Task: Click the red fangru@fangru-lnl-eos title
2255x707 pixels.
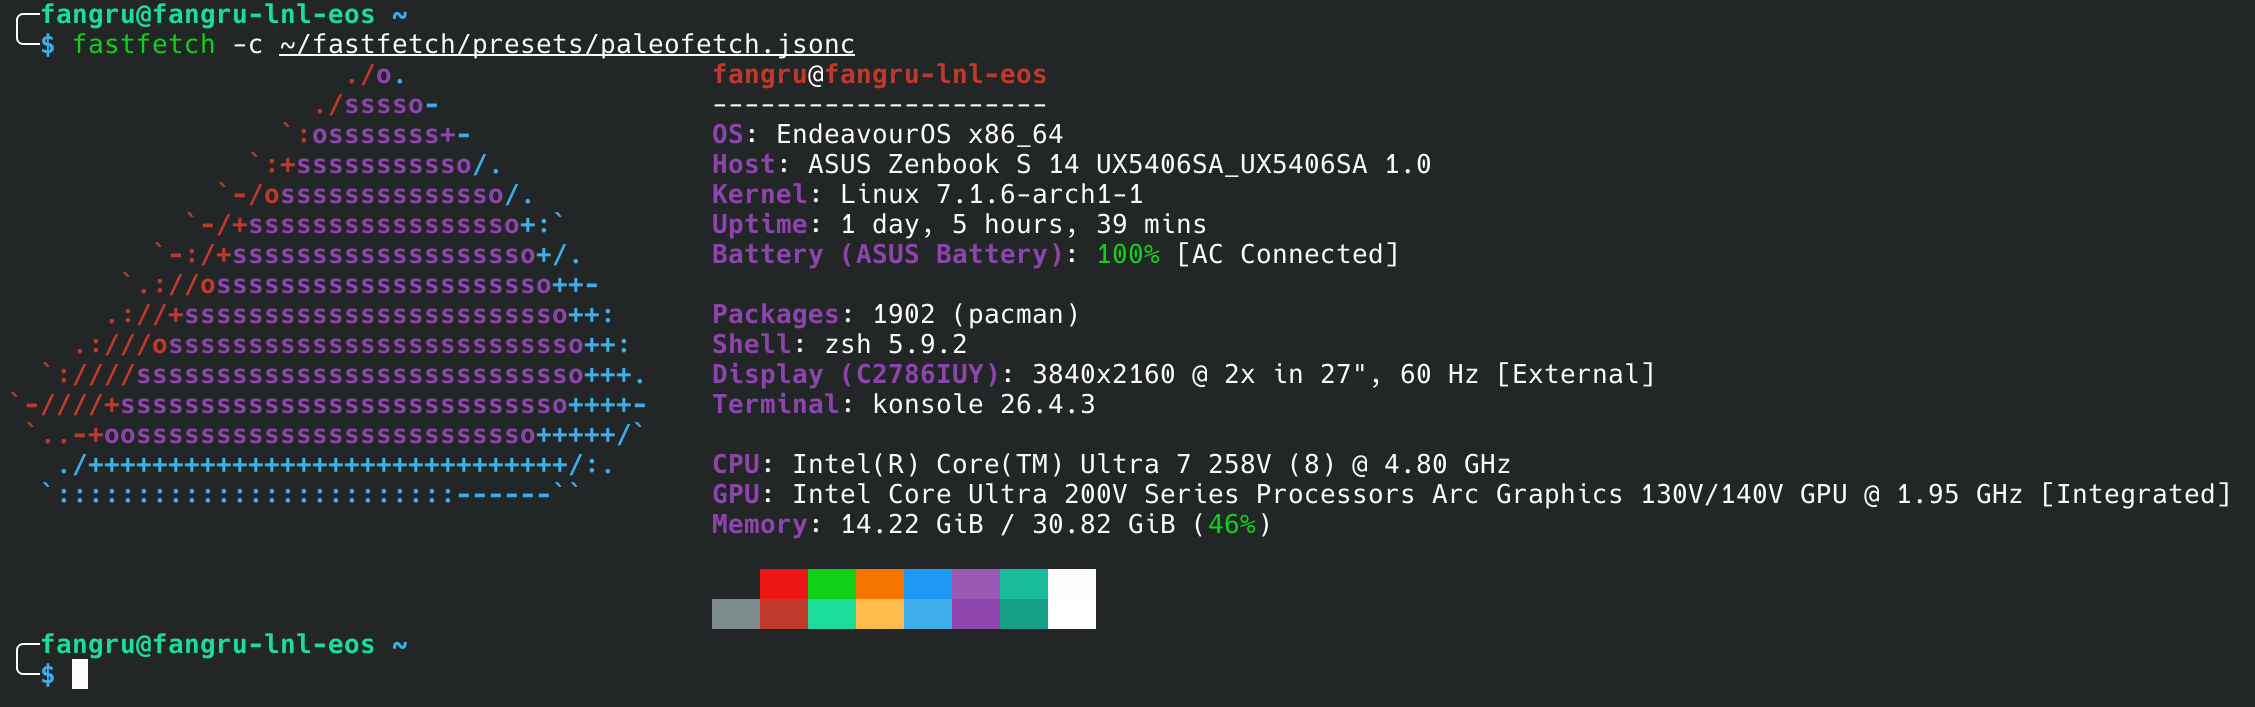Action: click(x=879, y=75)
